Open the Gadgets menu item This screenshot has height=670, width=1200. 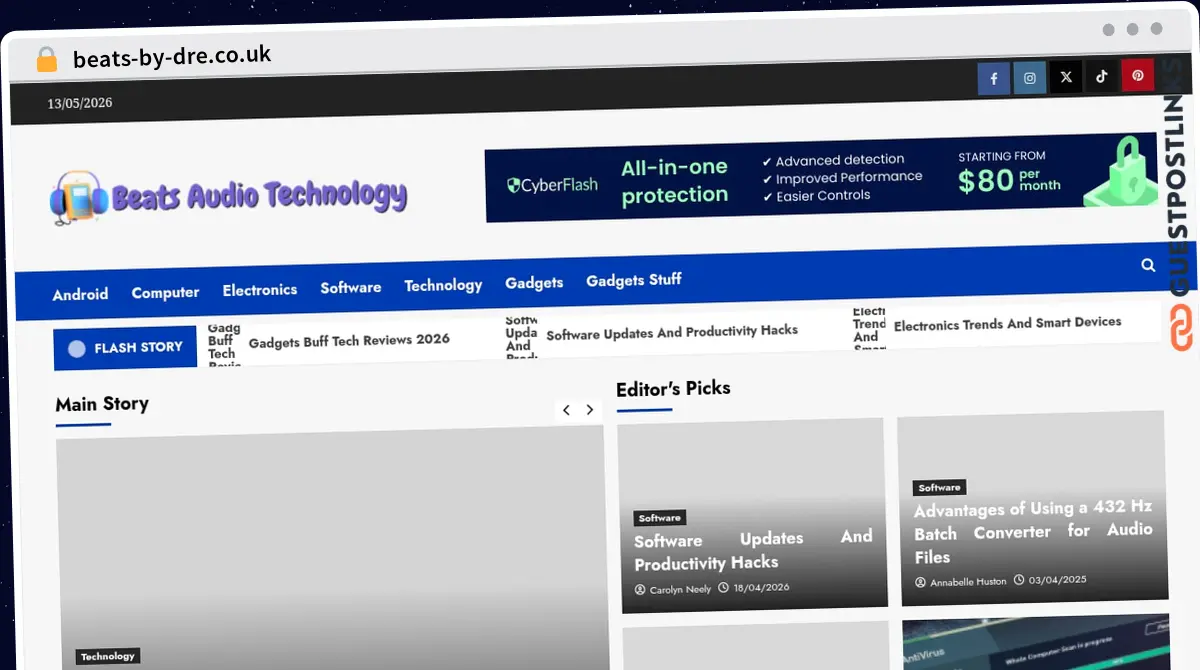(x=534, y=283)
